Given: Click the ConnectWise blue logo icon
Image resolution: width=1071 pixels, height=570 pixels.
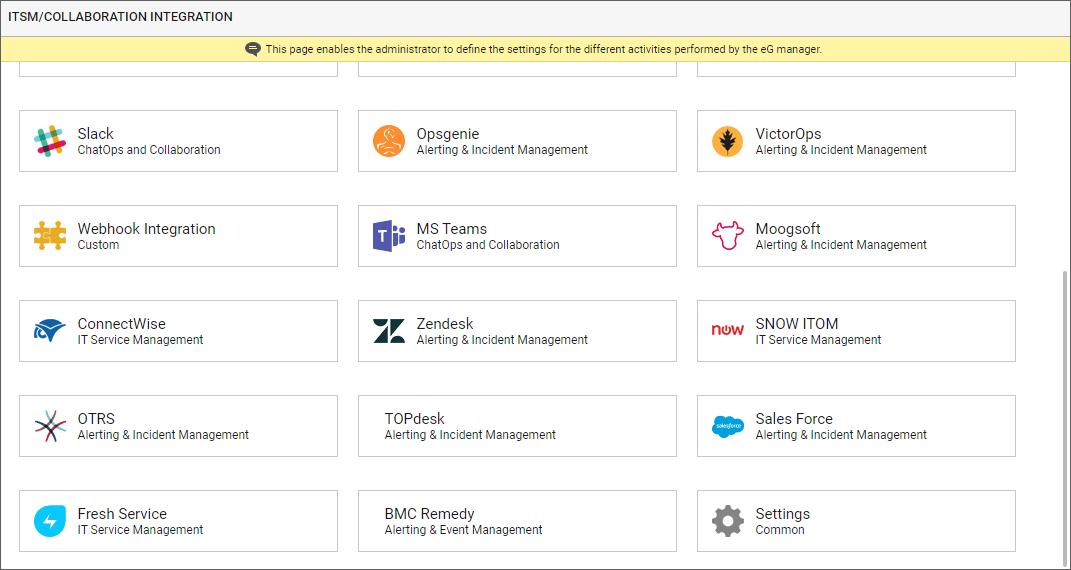Looking at the screenshot, I should (50, 331).
